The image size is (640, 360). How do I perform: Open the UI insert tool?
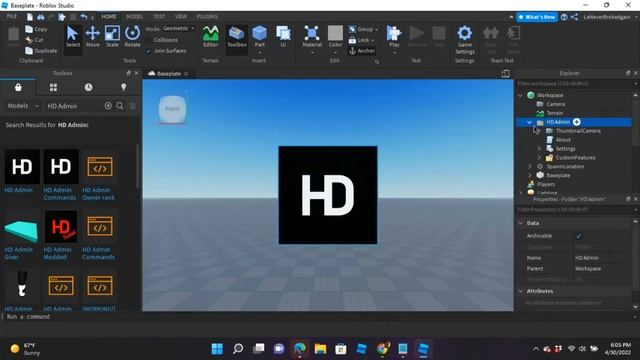pos(283,37)
